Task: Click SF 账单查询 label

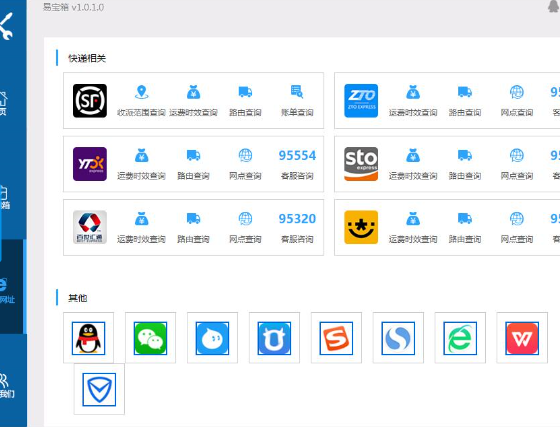Action: pyautogui.click(x=297, y=112)
